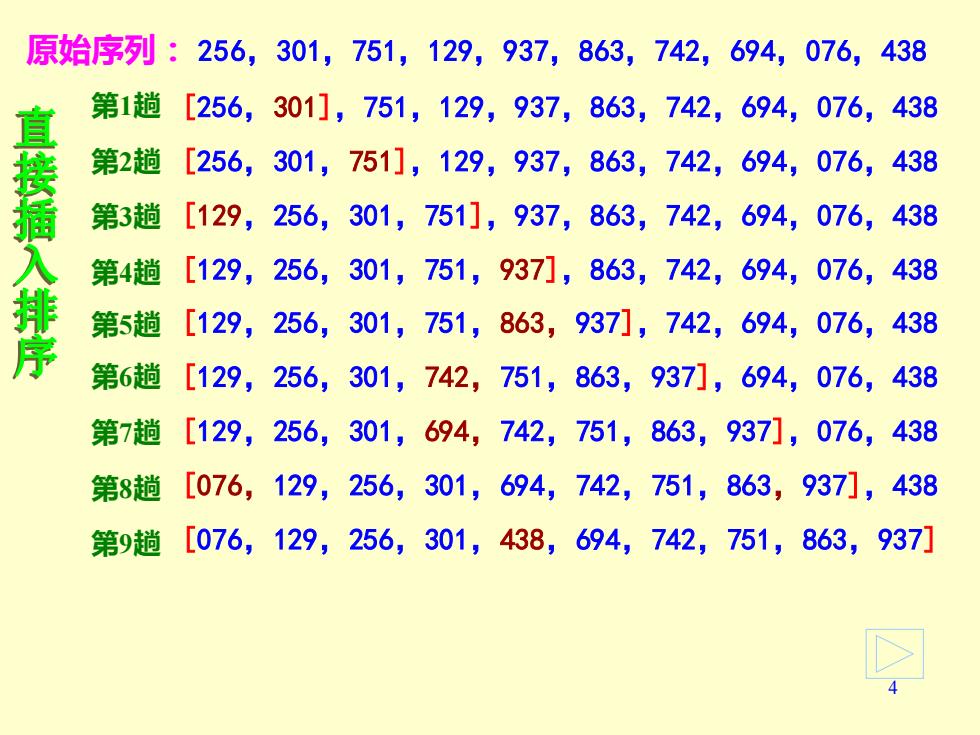Screen dimensions: 980x735
Task: Click the red 301 in the 第1趟 row
Action: 295,107
